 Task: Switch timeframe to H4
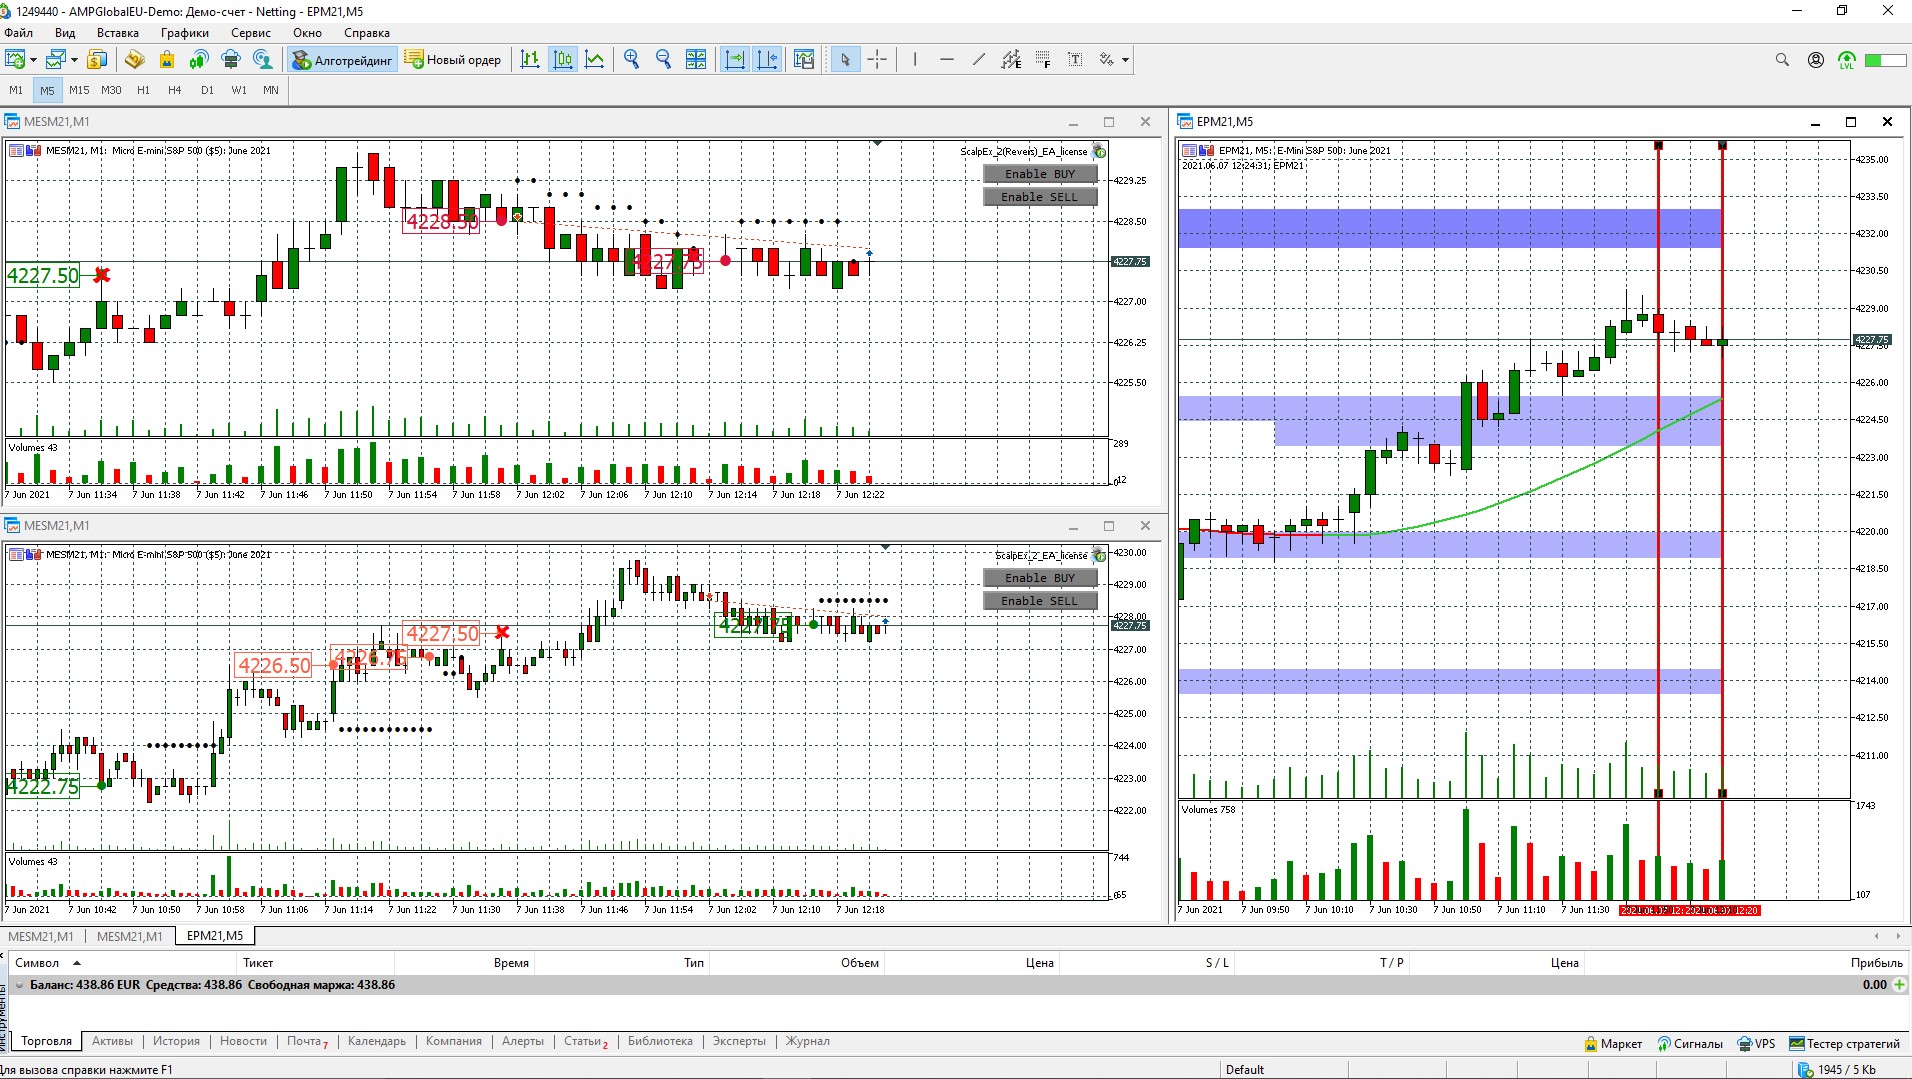point(175,90)
